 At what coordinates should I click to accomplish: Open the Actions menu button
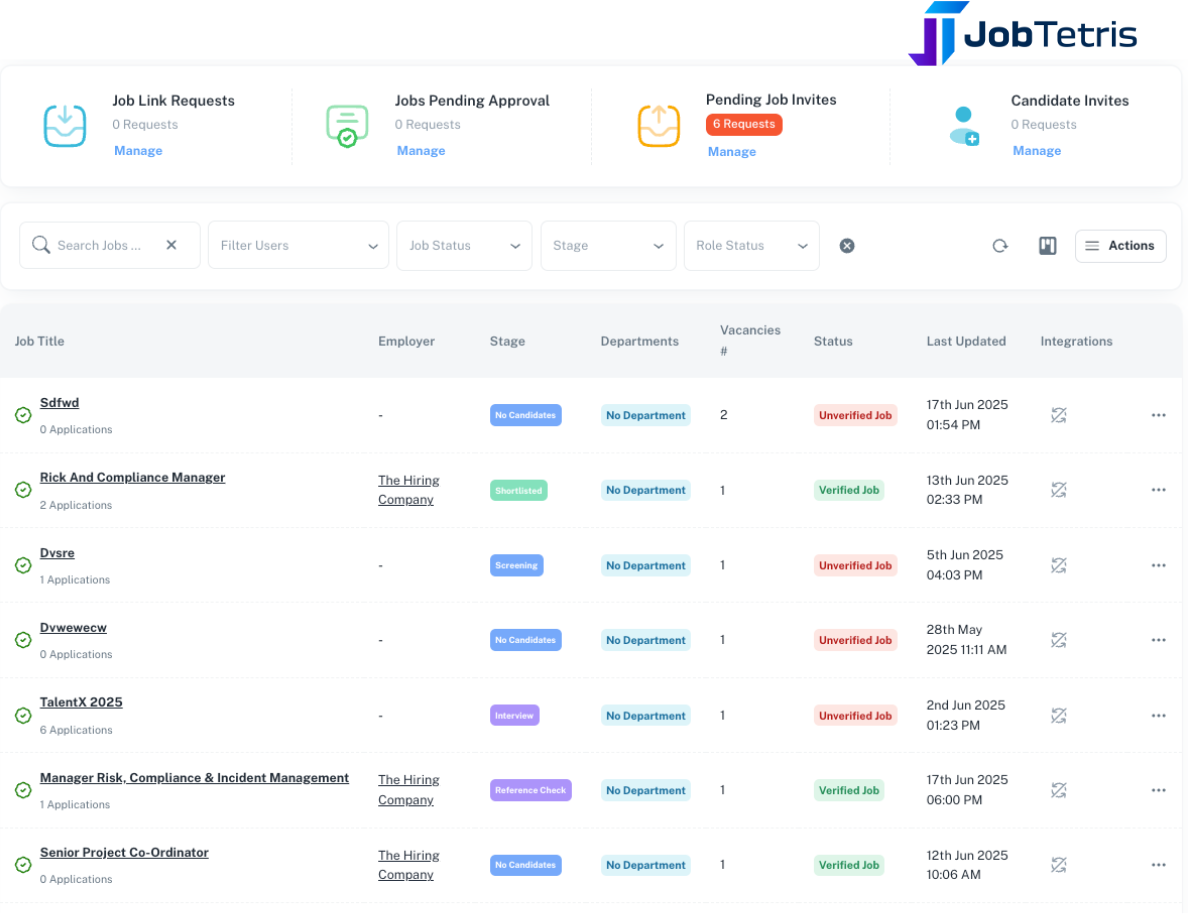tap(1120, 245)
